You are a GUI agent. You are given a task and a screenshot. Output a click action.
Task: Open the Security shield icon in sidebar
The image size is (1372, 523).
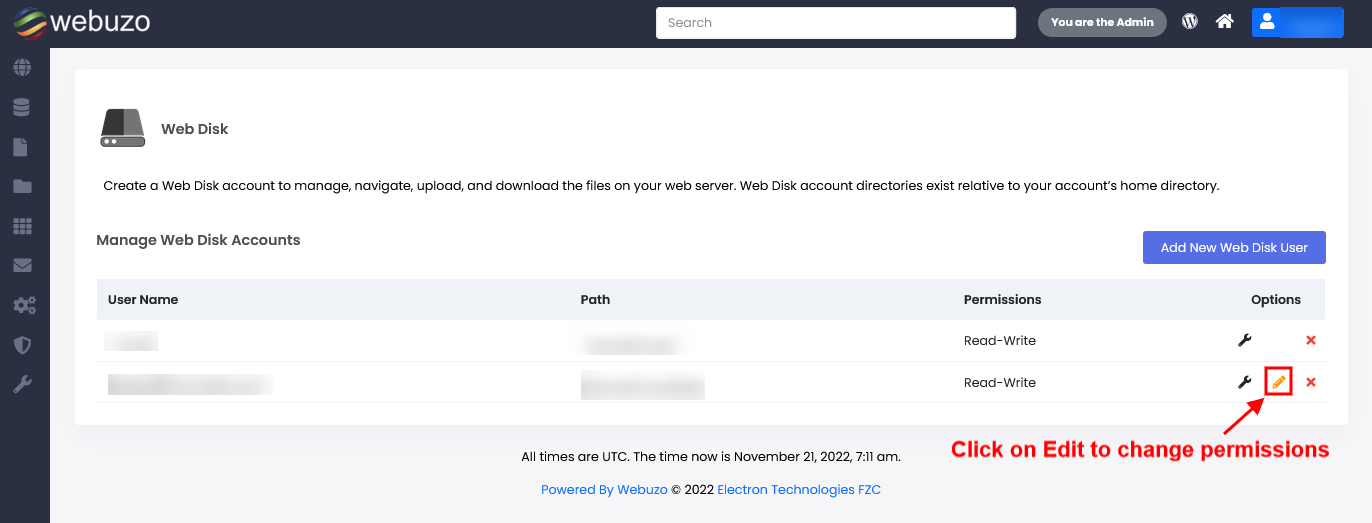pyautogui.click(x=22, y=345)
